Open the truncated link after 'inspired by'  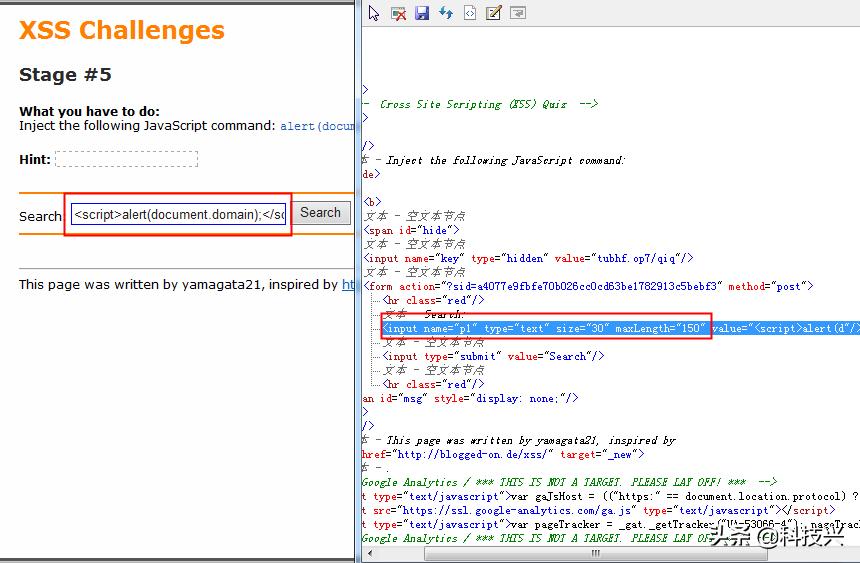point(348,284)
